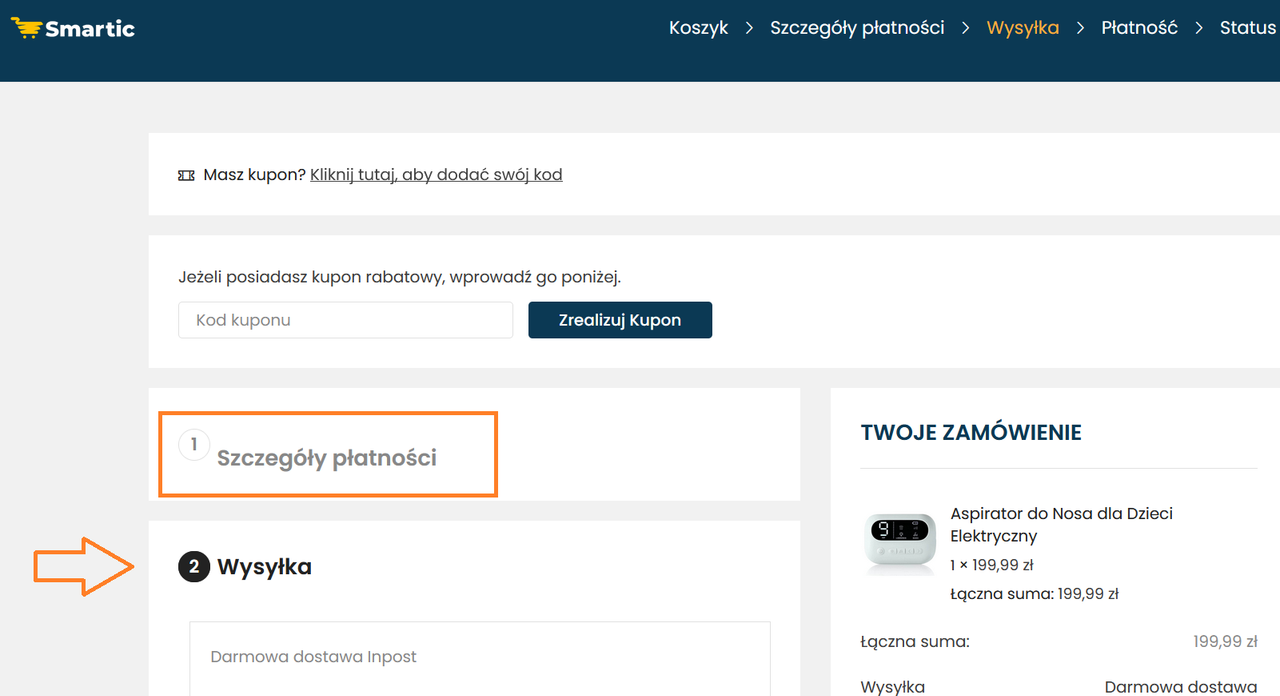
Task: Select the step 1 circle badge
Action: 194,444
